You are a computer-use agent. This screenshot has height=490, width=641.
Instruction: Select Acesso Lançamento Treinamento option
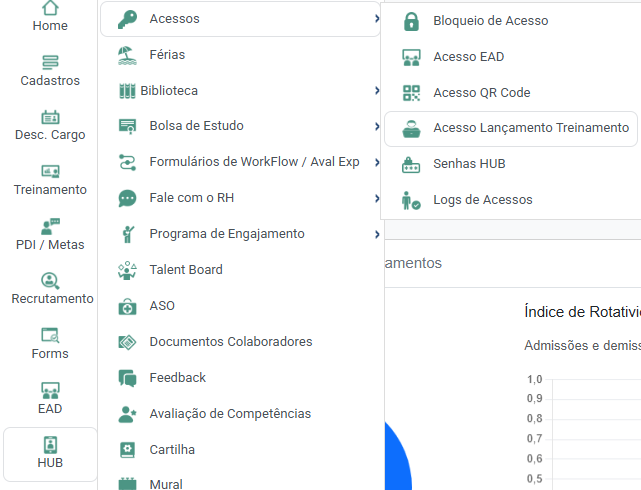(530, 128)
